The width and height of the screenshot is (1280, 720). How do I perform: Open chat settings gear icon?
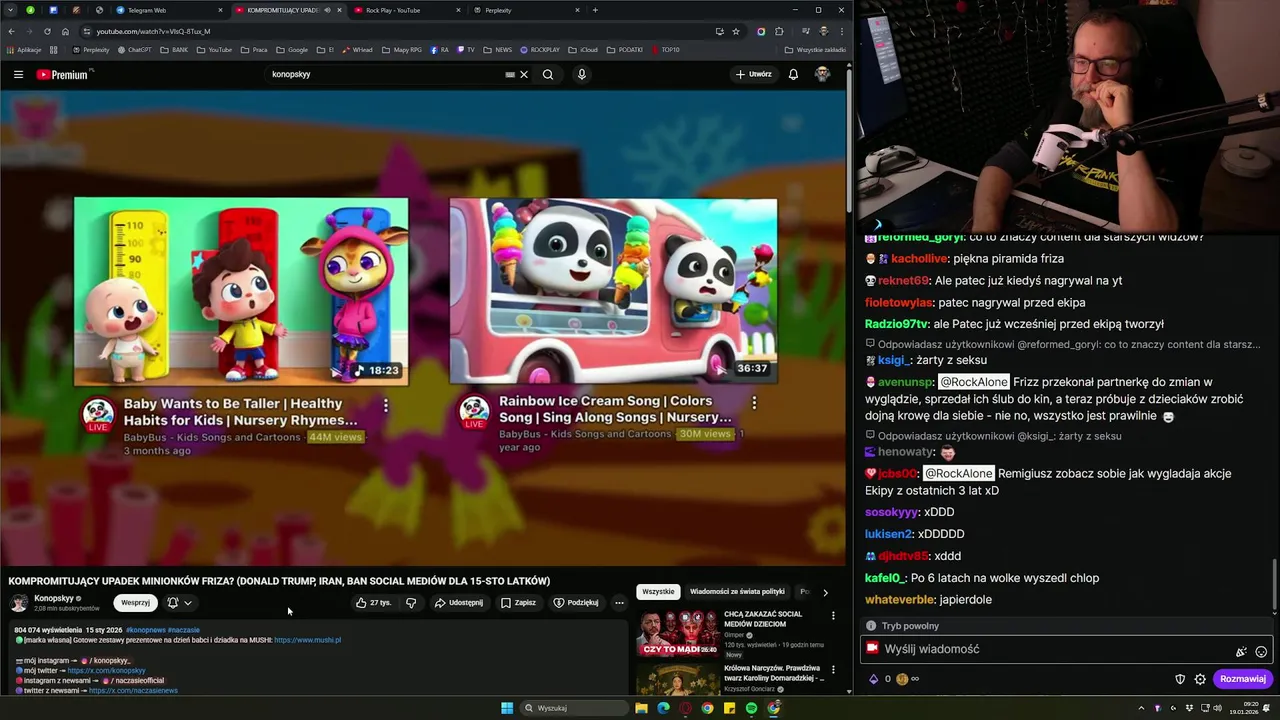pyautogui.click(x=1200, y=679)
